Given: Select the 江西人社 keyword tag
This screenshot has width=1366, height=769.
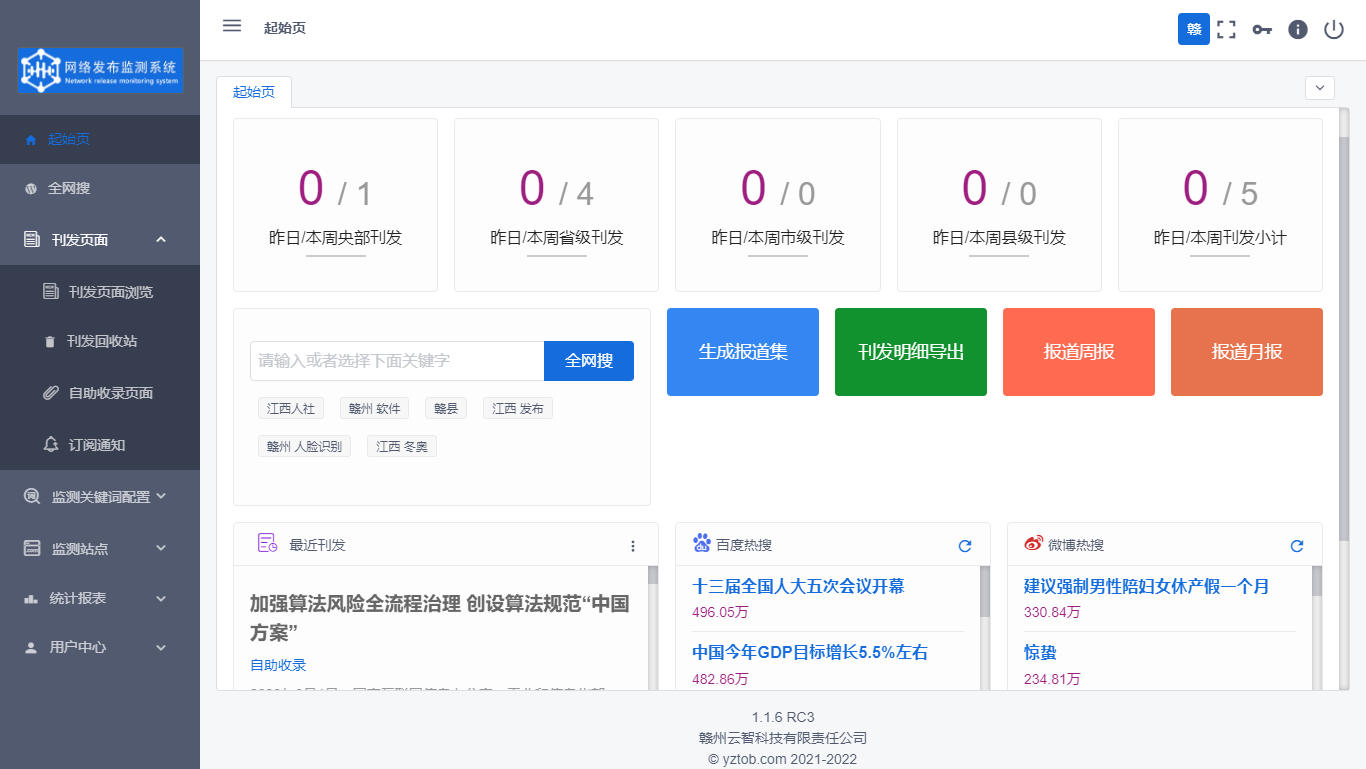Looking at the screenshot, I should coord(291,408).
